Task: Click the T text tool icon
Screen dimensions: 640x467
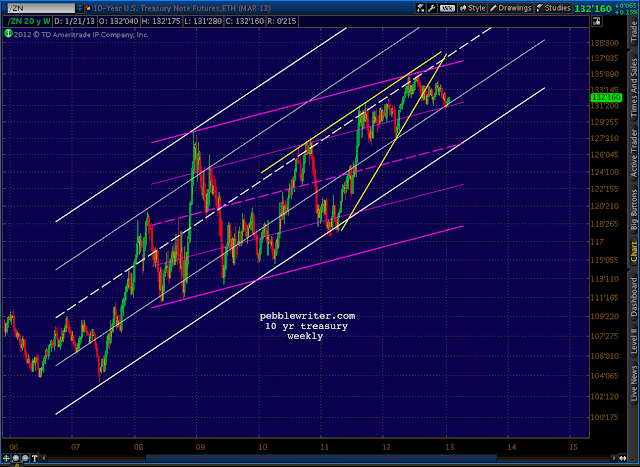Action: [x=34, y=458]
